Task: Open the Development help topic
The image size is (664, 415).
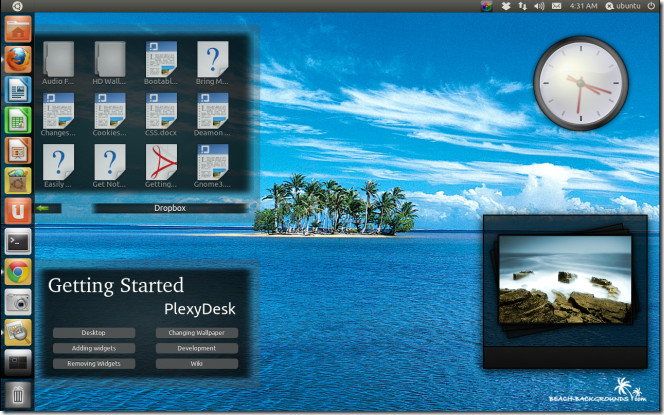Action: [196, 348]
